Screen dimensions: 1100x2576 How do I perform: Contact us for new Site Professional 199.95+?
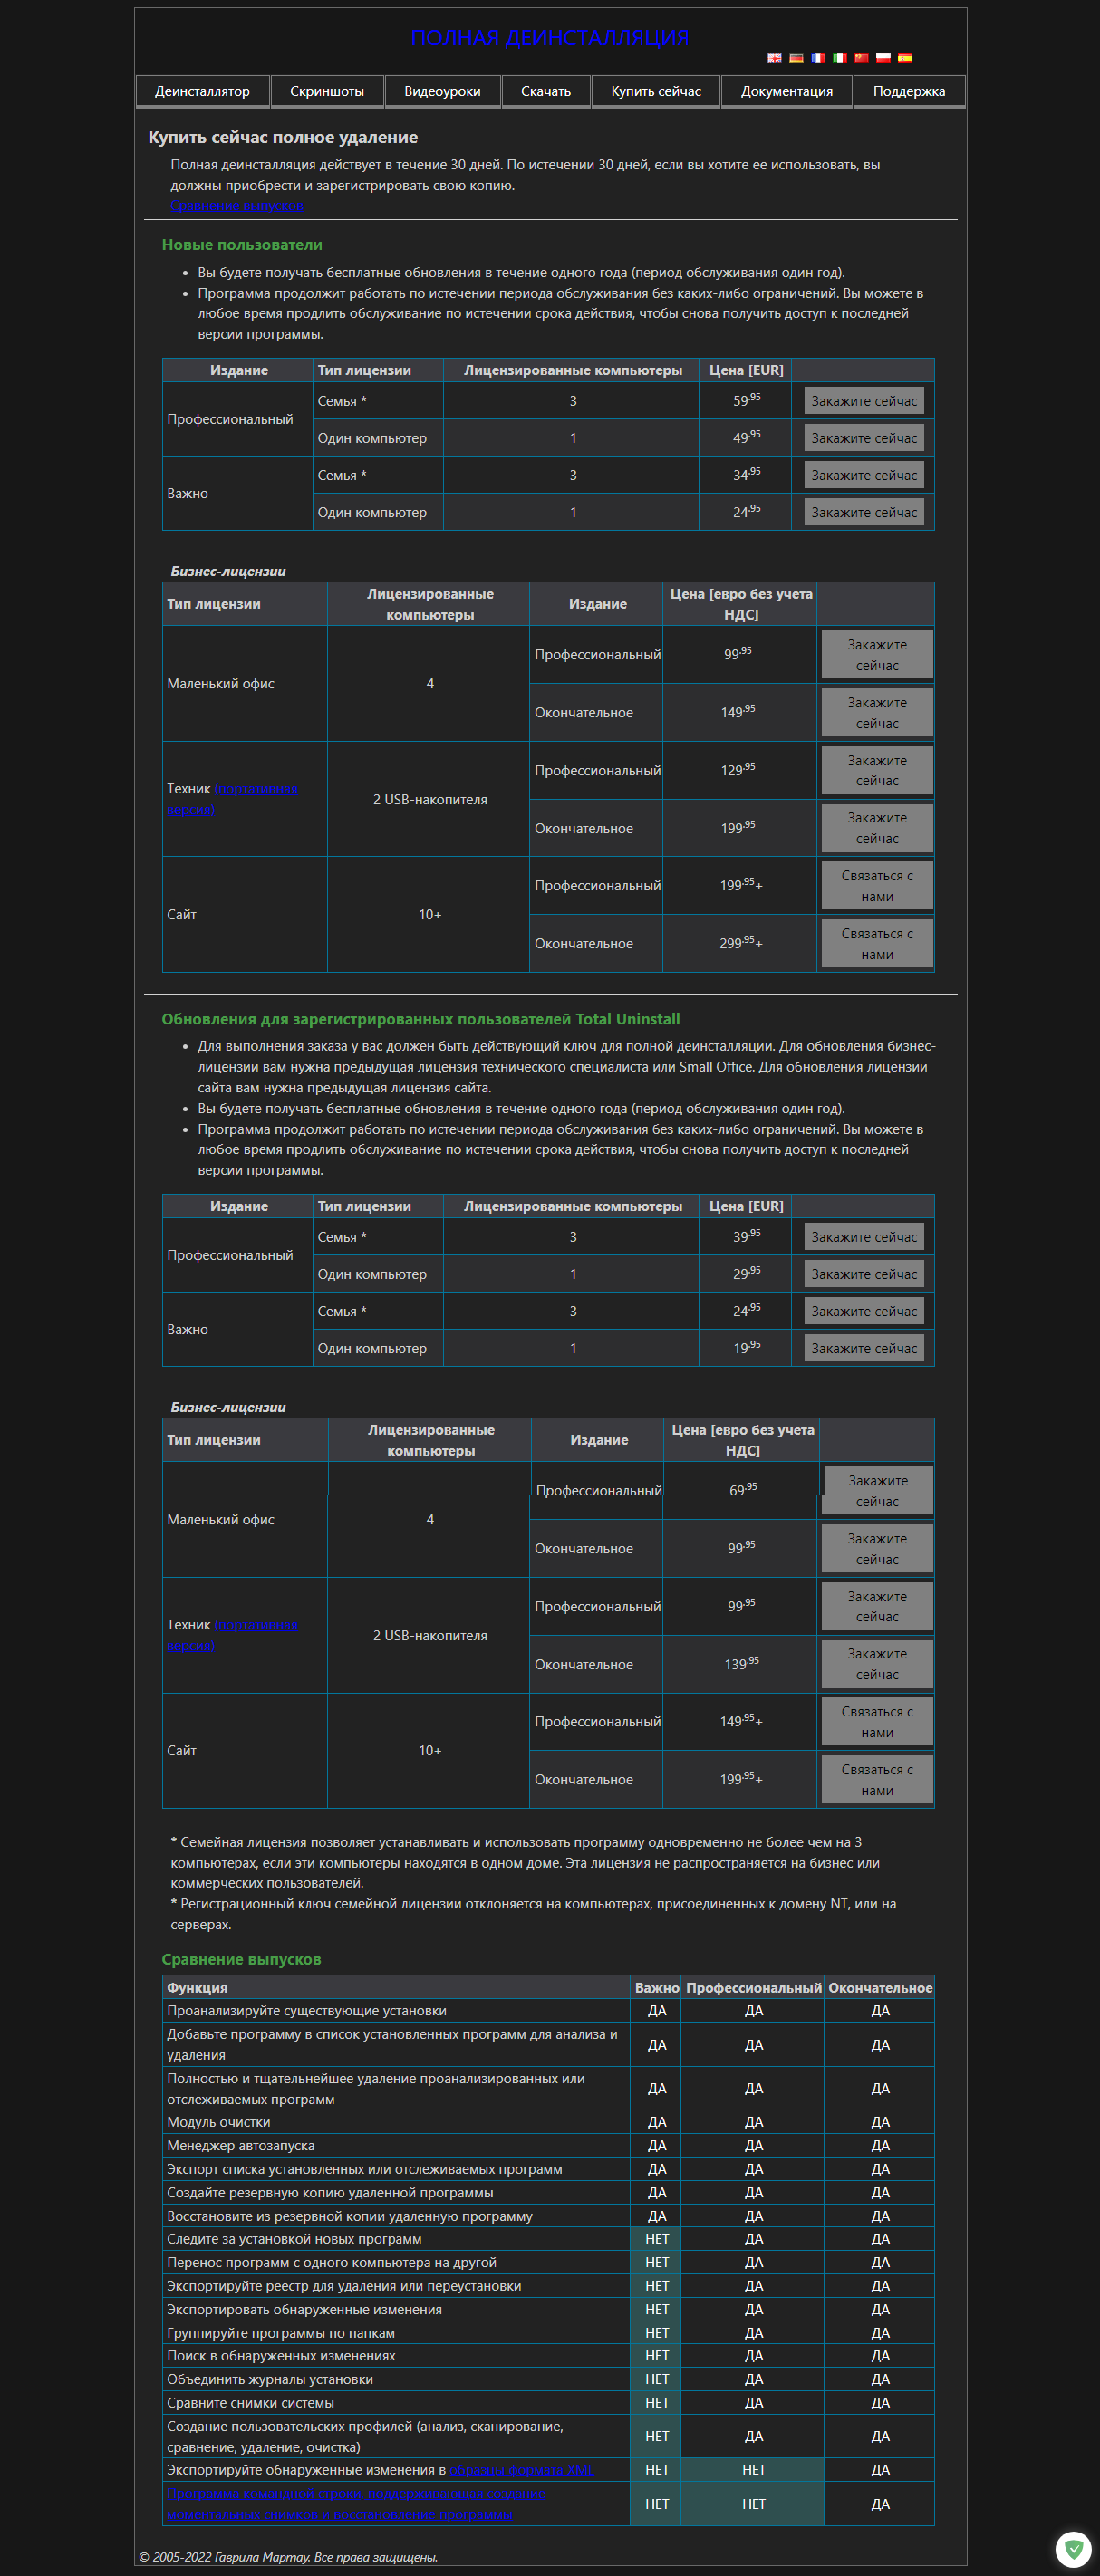pos(877,886)
